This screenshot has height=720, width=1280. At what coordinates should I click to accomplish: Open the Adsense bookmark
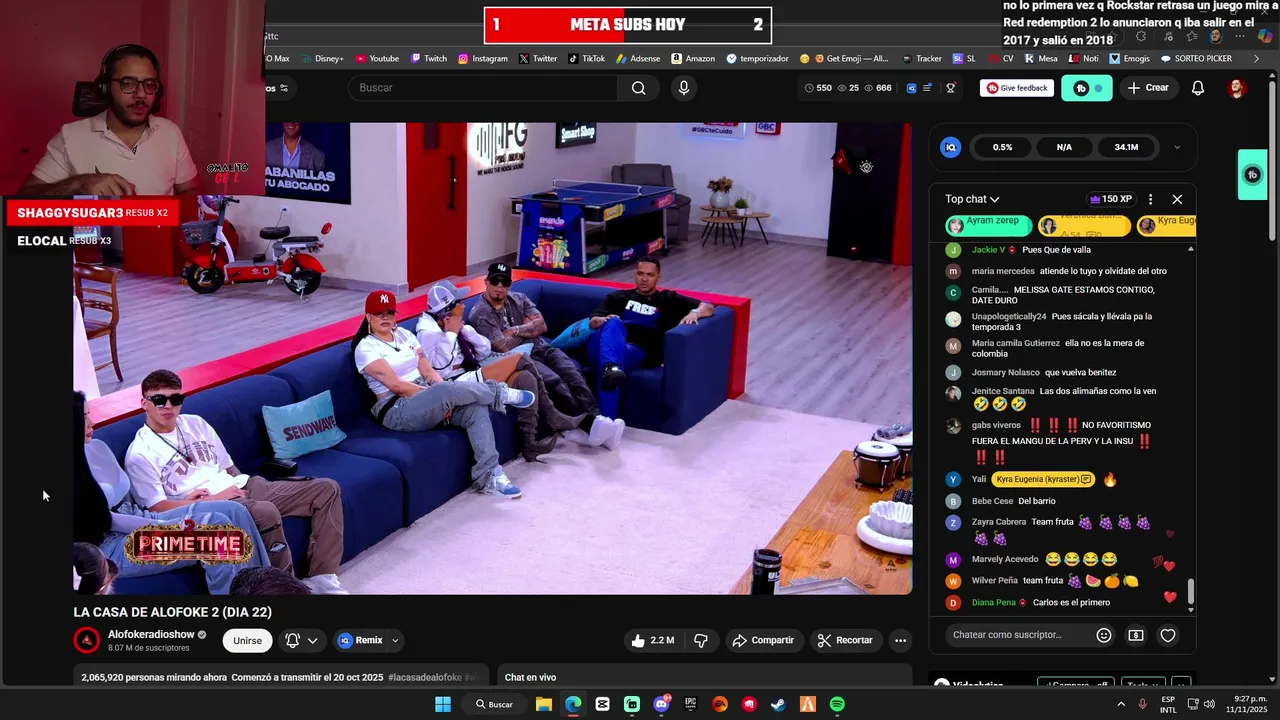637,59
